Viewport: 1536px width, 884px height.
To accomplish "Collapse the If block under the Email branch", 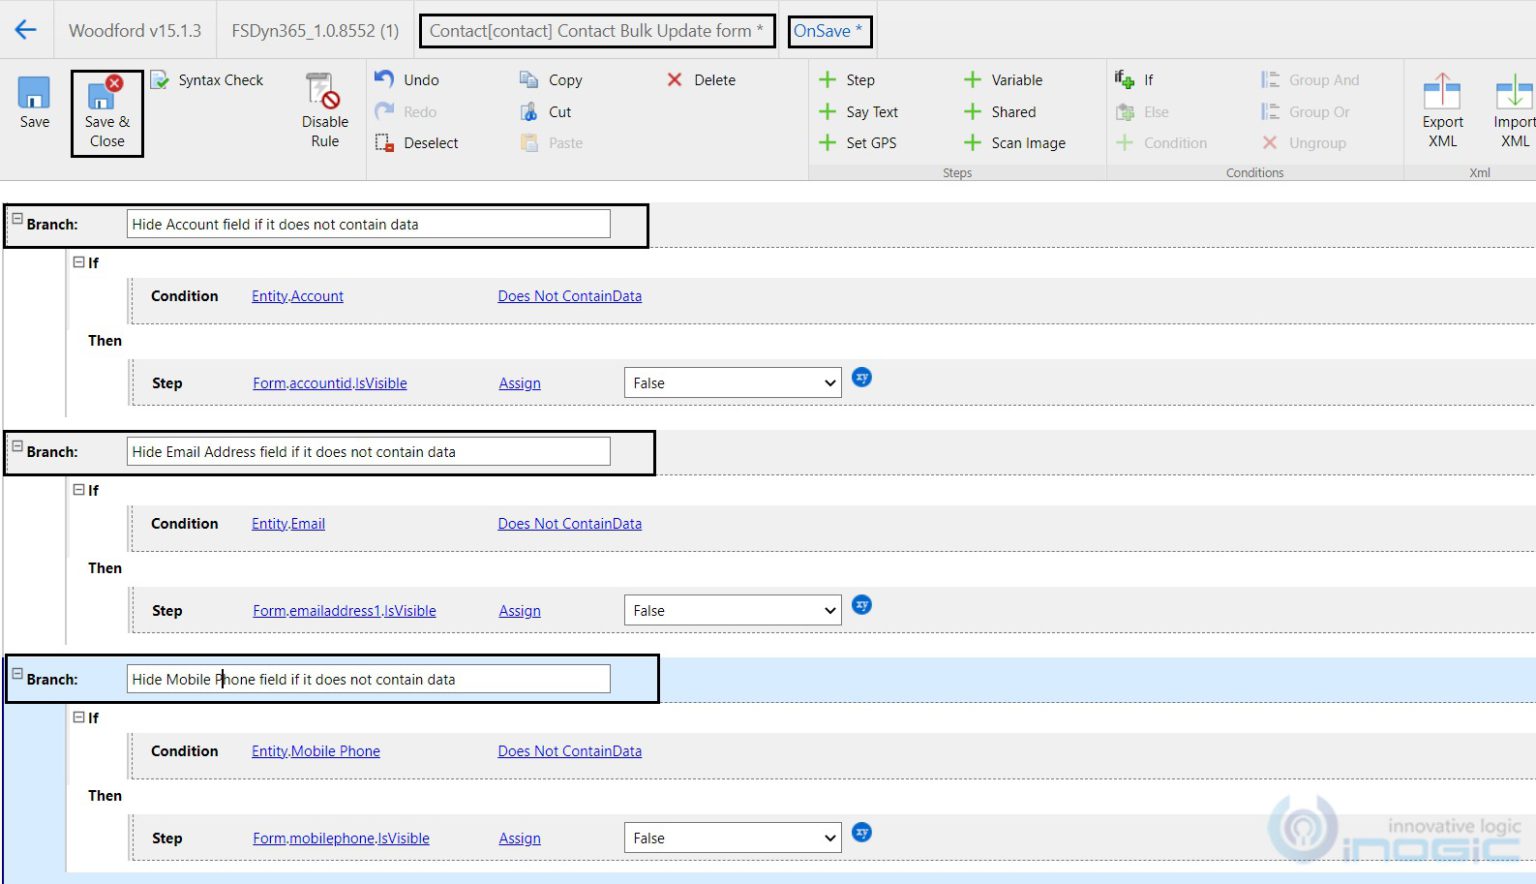I will [x=78, y=490].
